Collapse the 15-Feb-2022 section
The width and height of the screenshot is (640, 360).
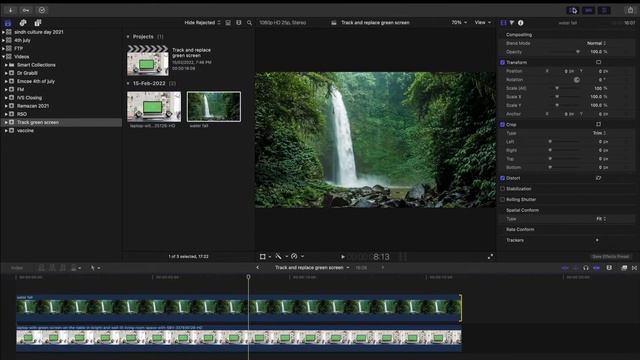coord(128,83)
